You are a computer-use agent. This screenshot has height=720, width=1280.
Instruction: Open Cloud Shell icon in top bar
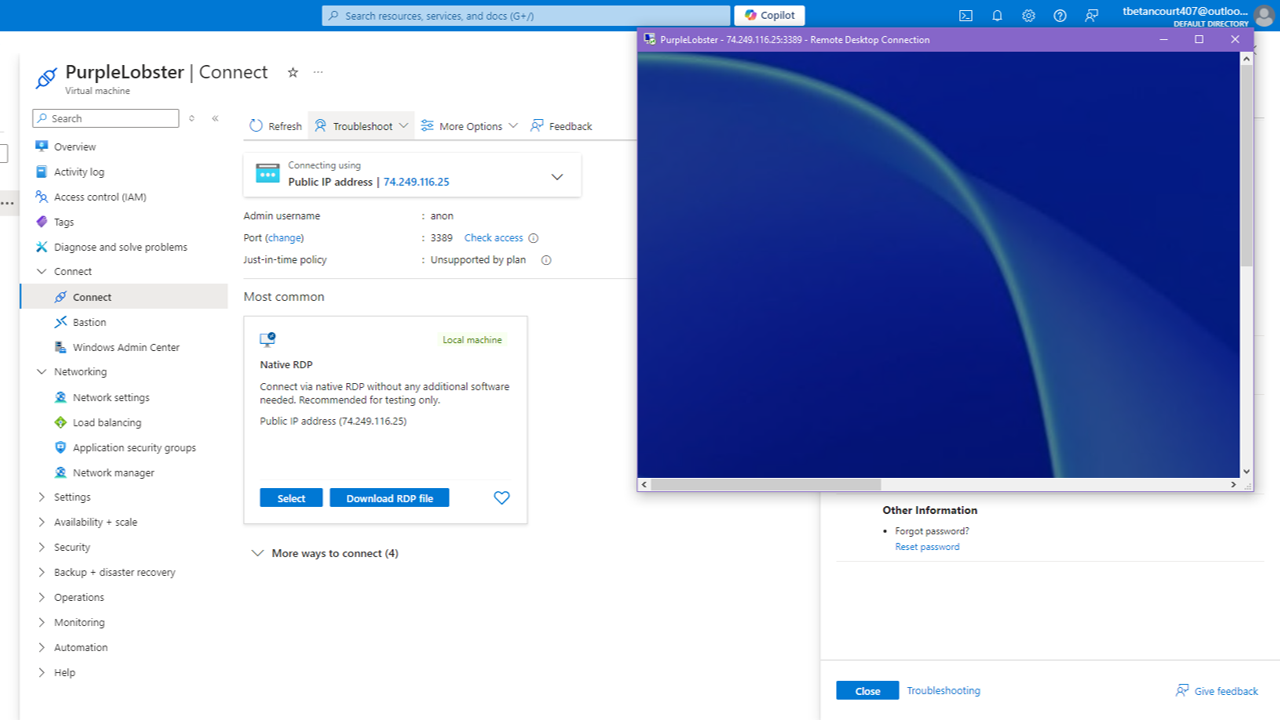click(x=965, y=15)
